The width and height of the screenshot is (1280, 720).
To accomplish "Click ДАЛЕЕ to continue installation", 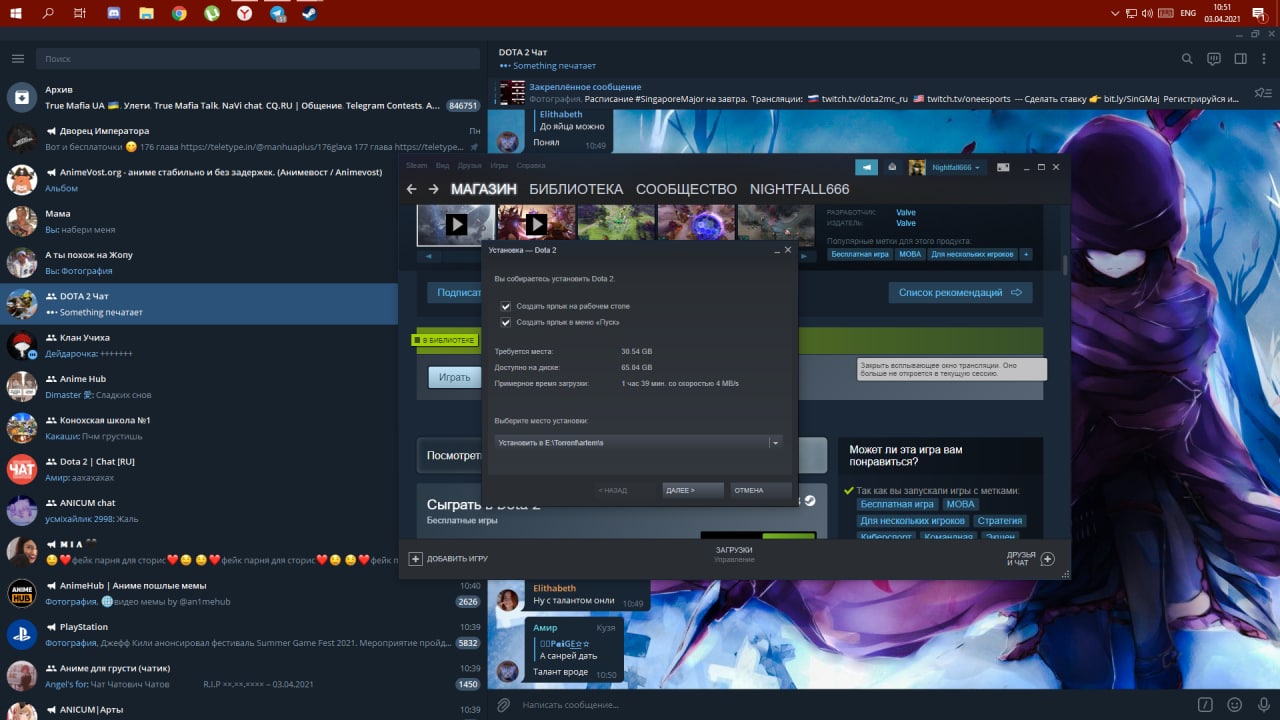I will [x=693, y=490].
